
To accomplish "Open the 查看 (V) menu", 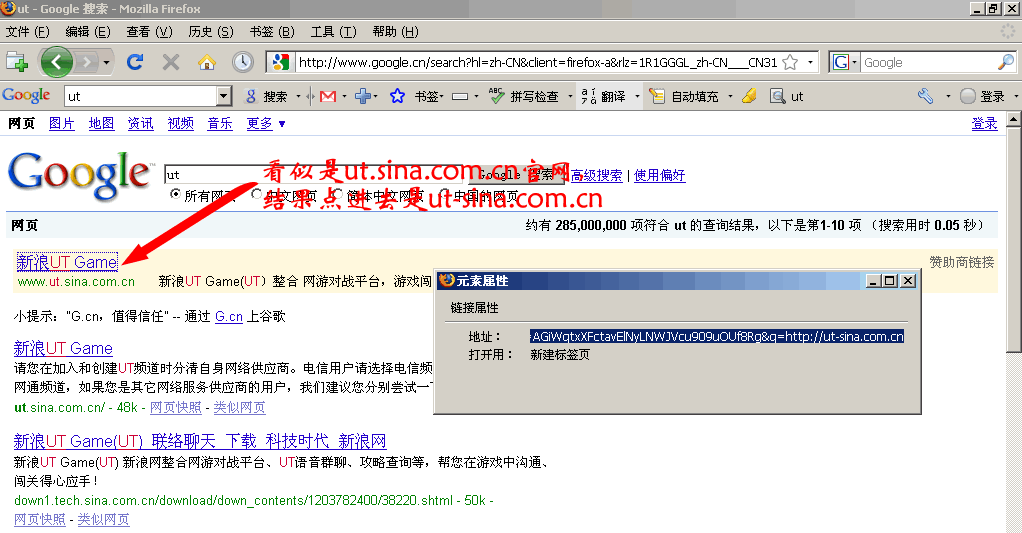I will [149, 31].
